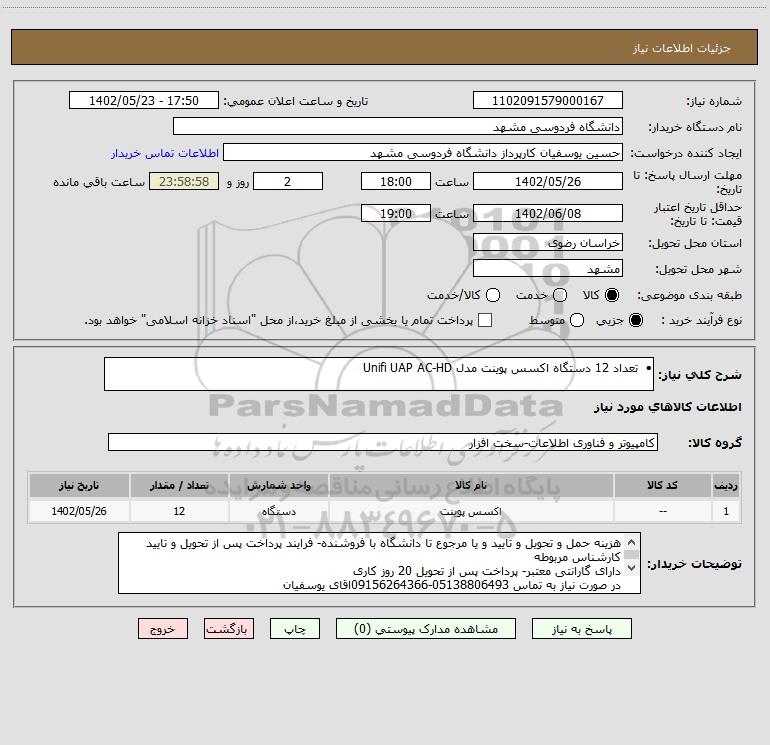
Task: Click the کد کالا column header
Action: (x=662, y=486)
